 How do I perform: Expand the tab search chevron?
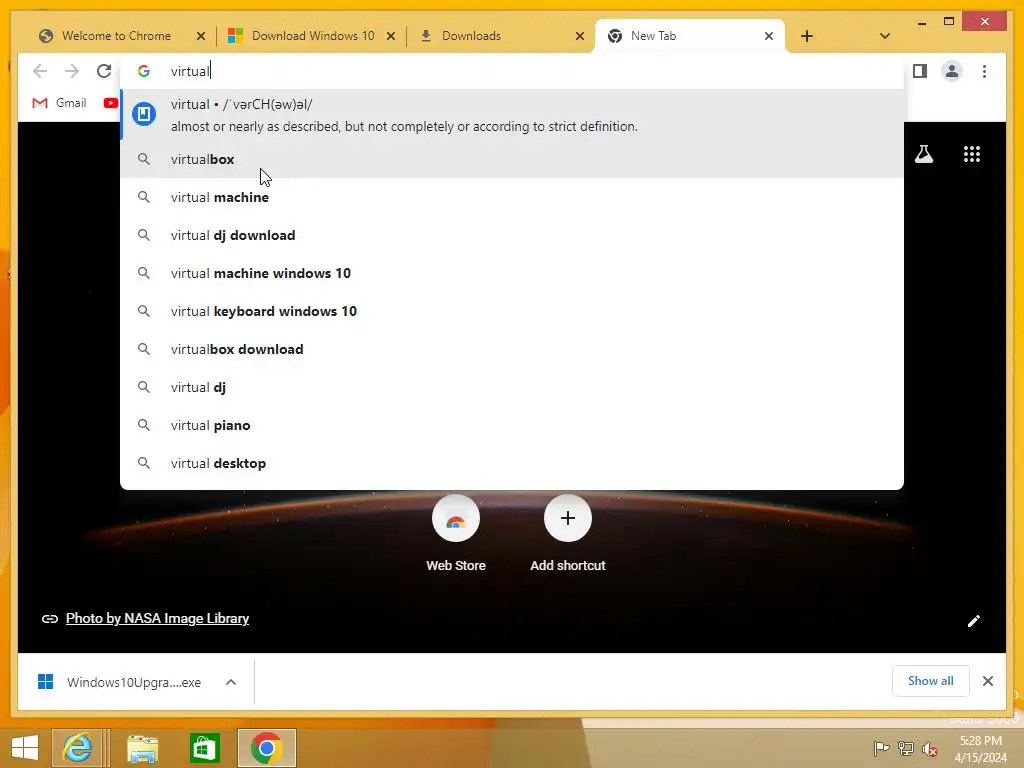point(884,36)
